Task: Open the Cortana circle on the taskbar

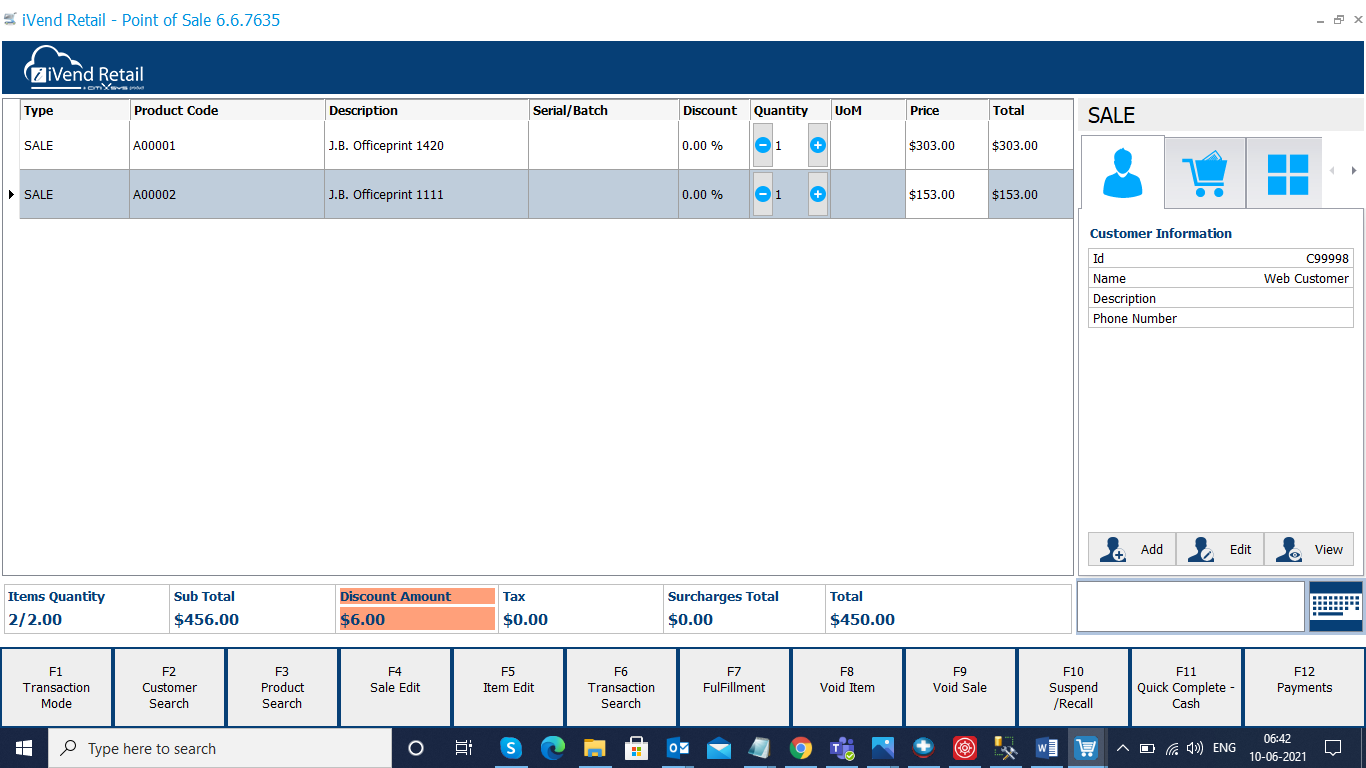Action: coord(416,748)
